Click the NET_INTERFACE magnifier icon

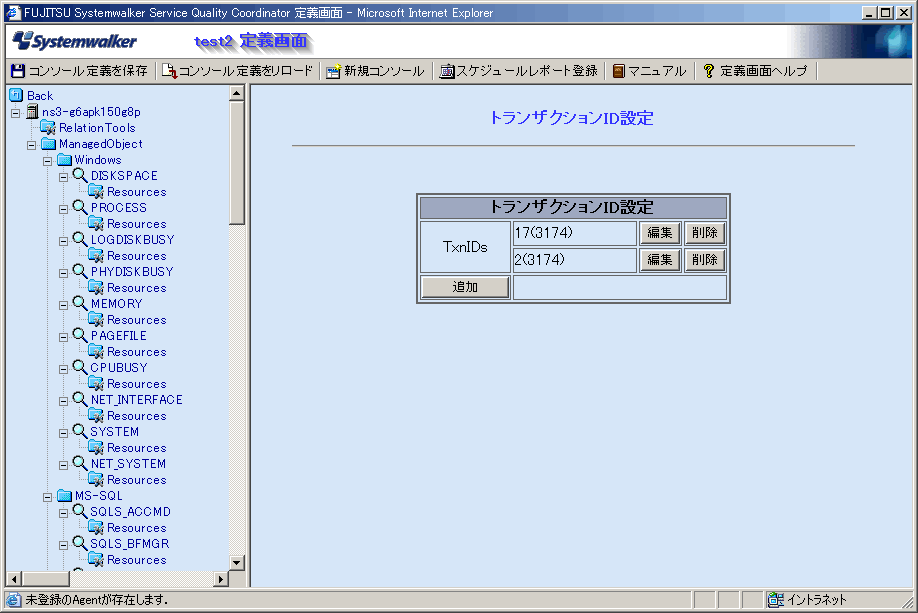pyautogui.click(x=80, y=399)
